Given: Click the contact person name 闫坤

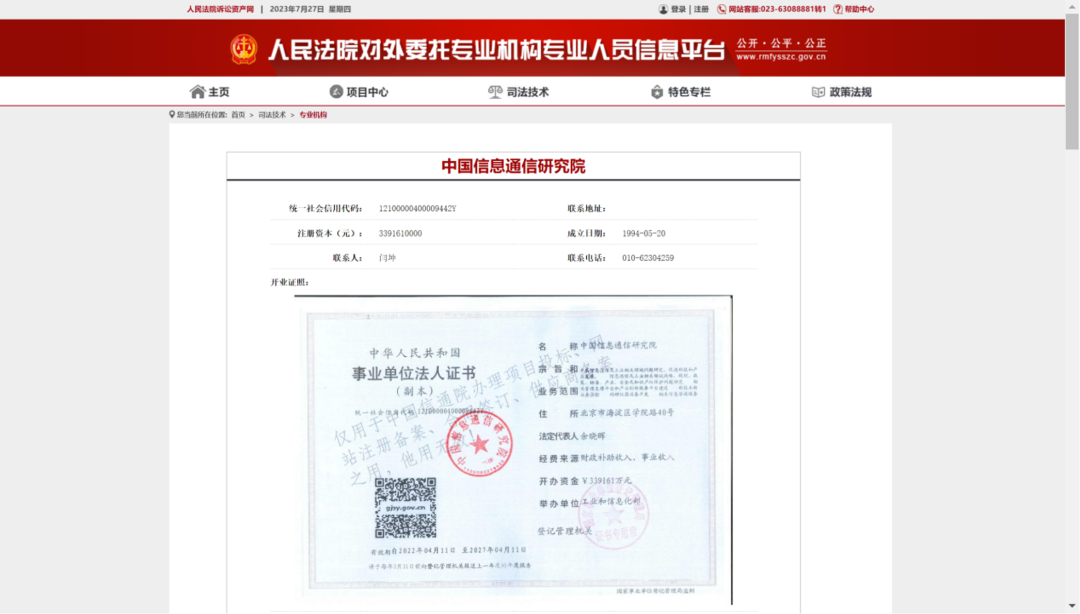Looking at the screenshot, I should pyautogui.click(x=387, y=258).
